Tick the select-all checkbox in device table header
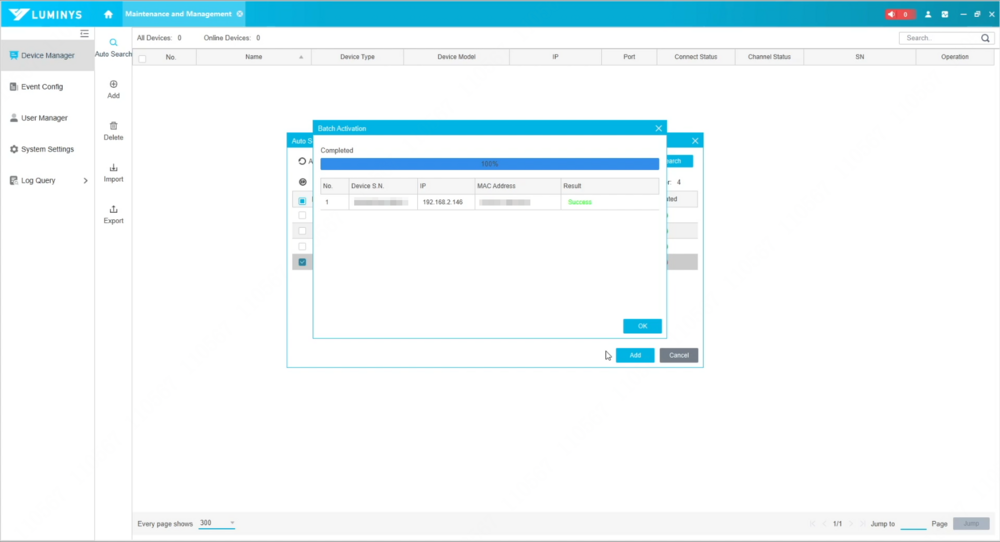Image resolution: width=1000 pixels, height=542 pixels. [142, 58]
